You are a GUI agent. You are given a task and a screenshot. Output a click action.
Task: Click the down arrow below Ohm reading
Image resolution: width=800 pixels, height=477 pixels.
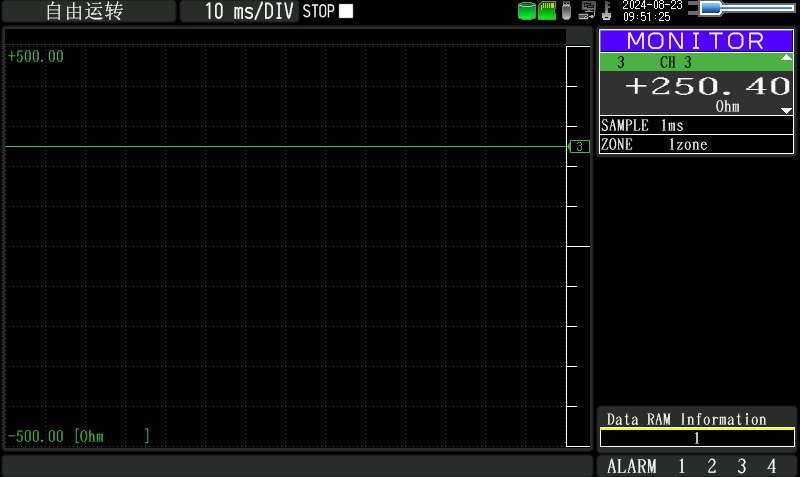click(786, 110)
